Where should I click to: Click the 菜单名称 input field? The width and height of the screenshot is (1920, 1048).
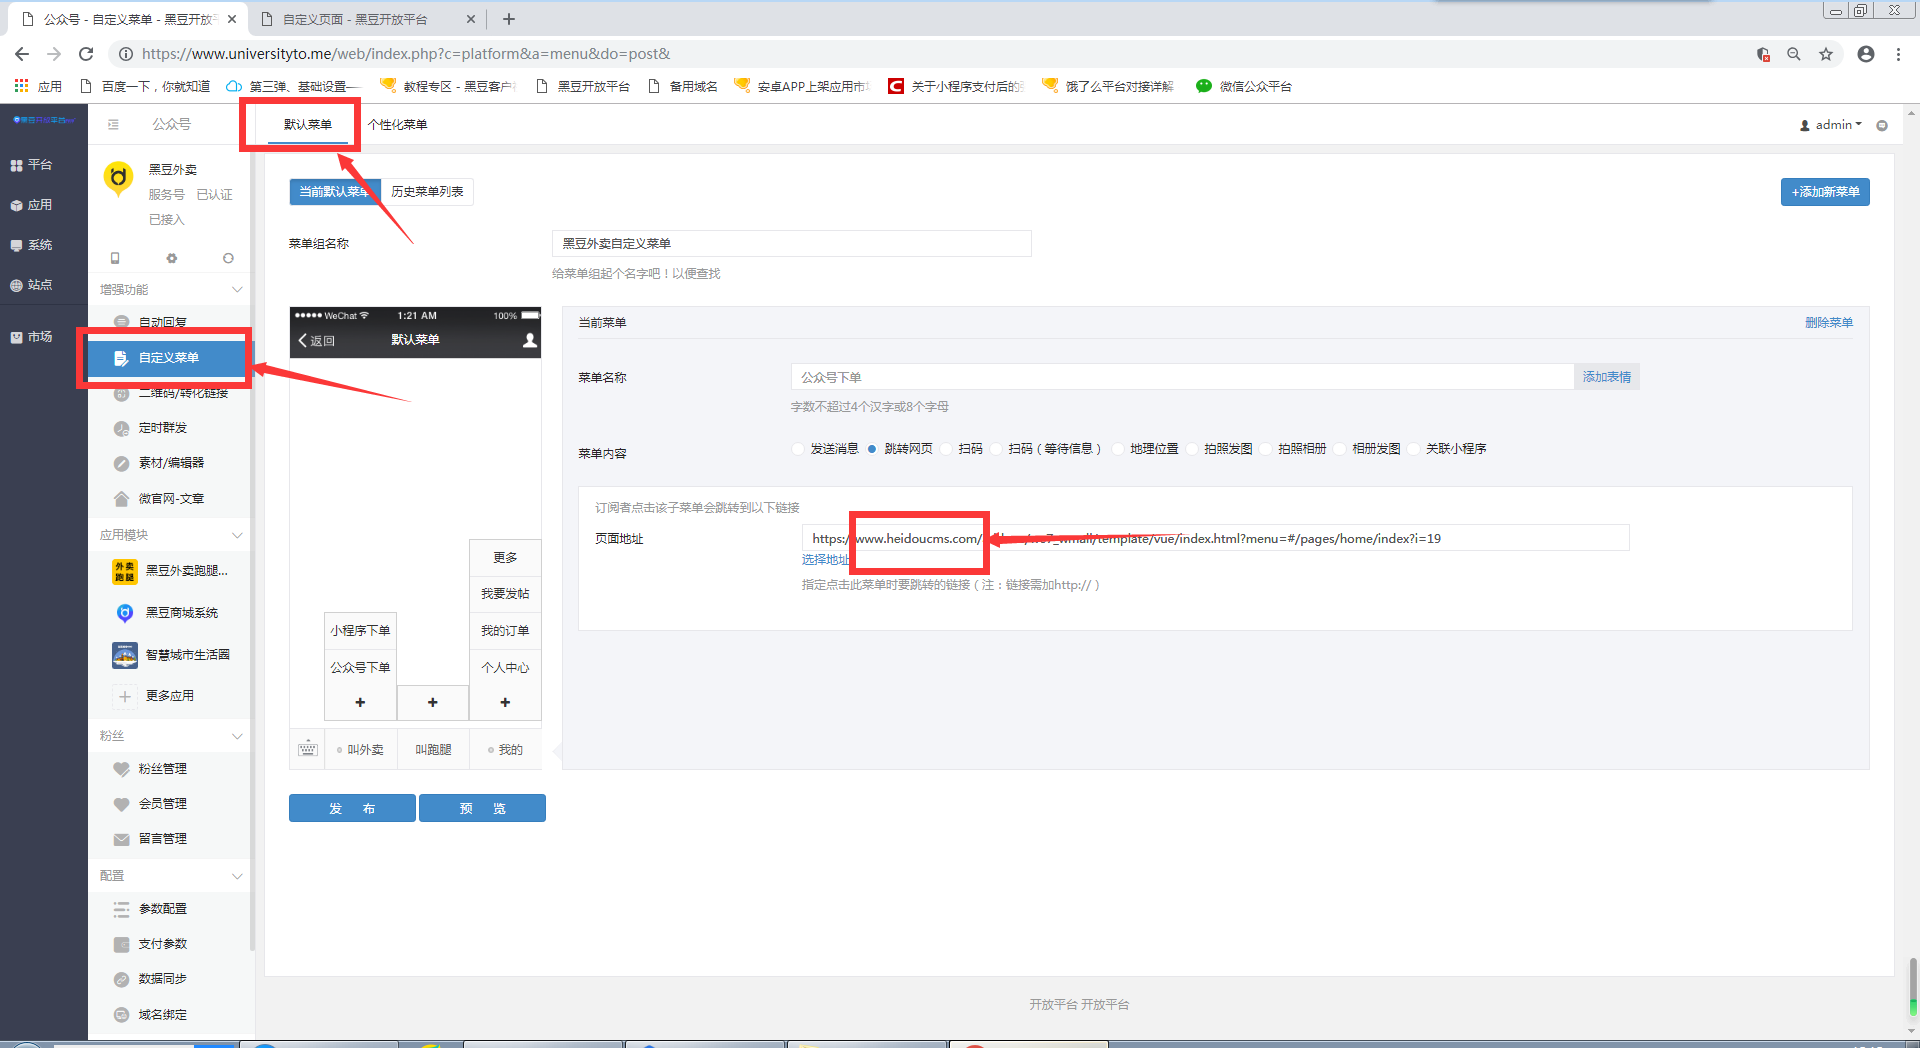1182,377
